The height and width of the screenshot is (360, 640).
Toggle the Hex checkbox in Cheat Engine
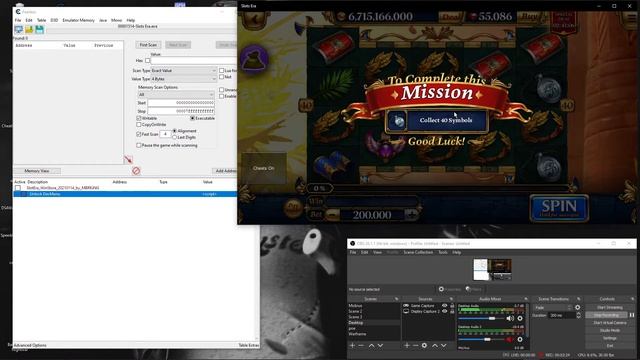[147, 60]
